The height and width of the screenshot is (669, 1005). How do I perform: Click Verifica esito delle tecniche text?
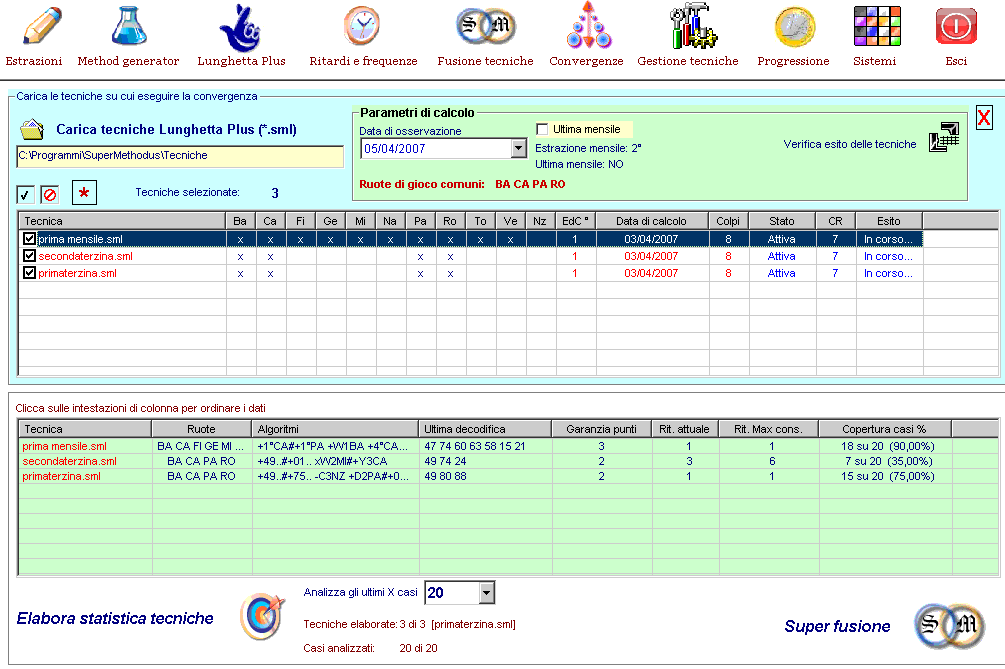click(x=850, y=144)
